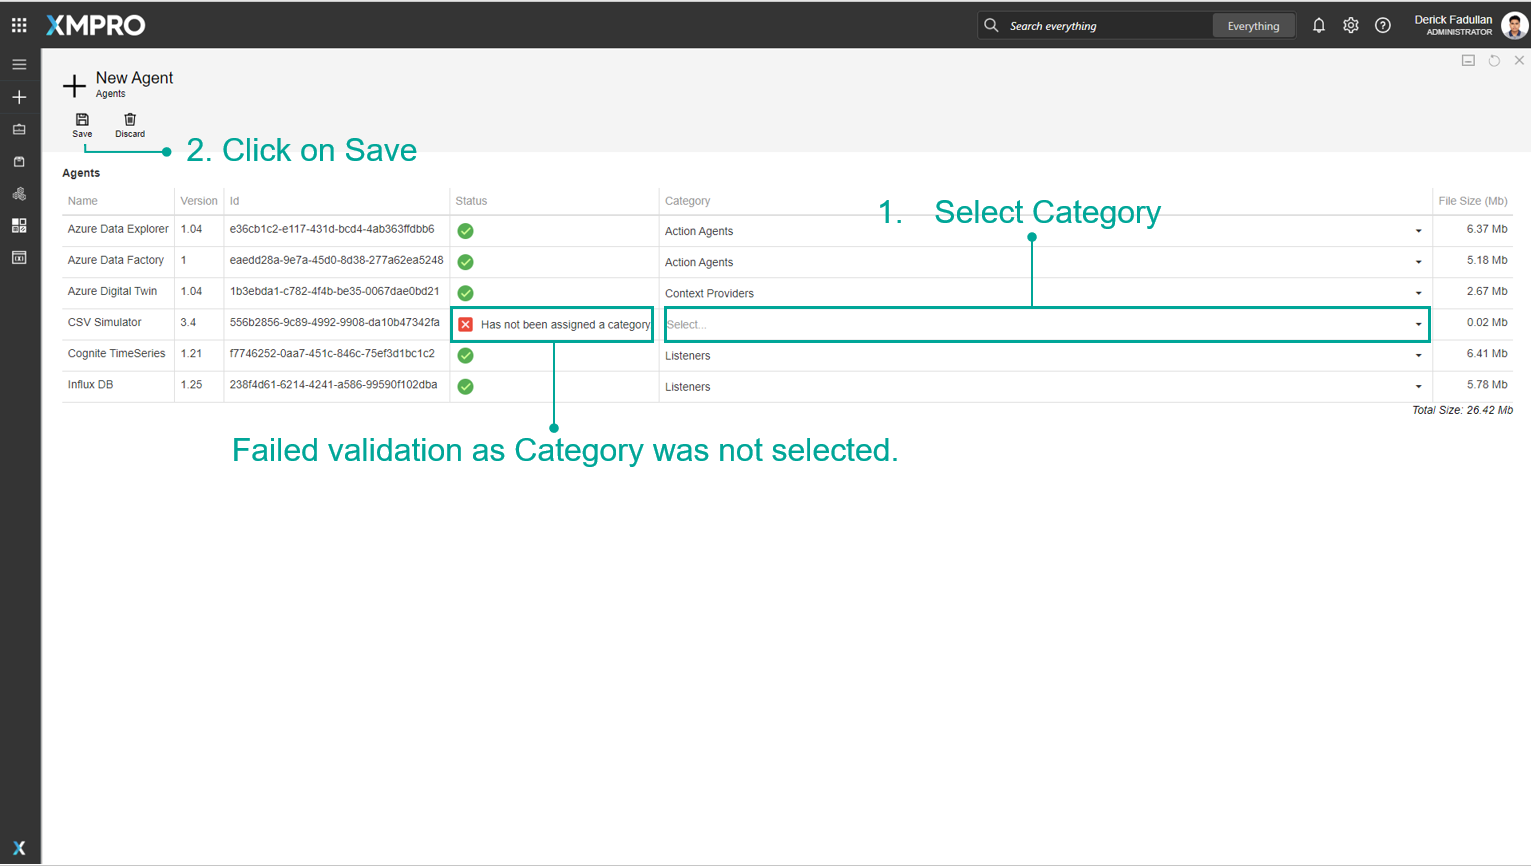Open the settings gear icon
The image size is (1531, 866).
1350,26
